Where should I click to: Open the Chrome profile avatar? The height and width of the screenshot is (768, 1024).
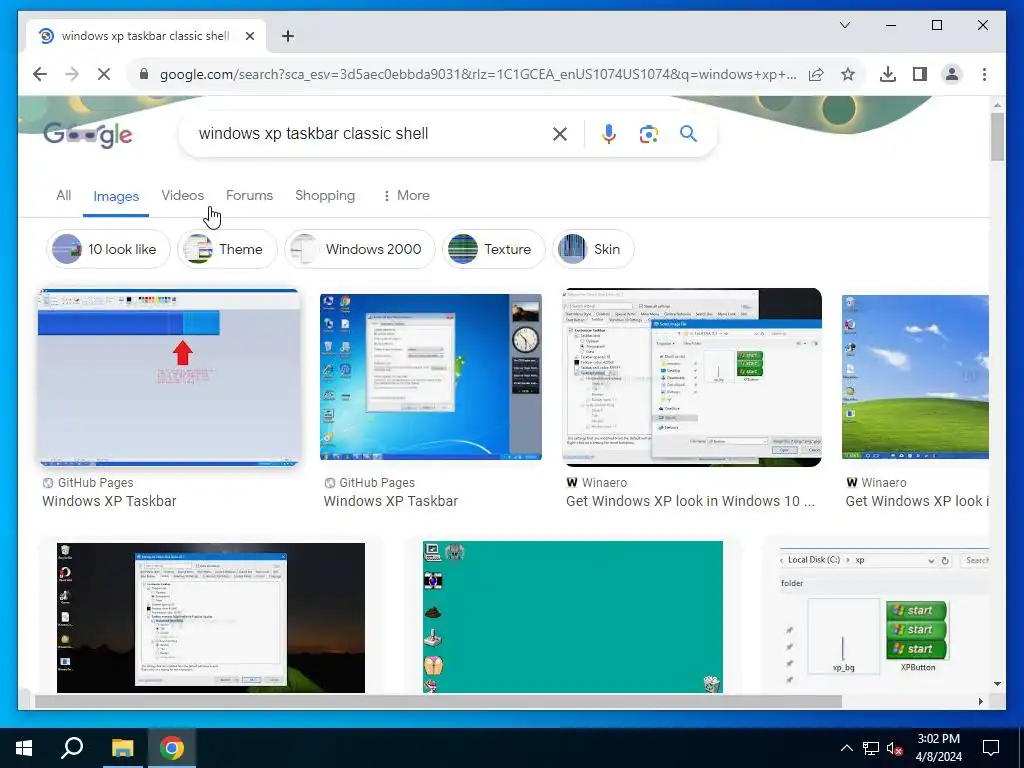[x=952, y=74]
